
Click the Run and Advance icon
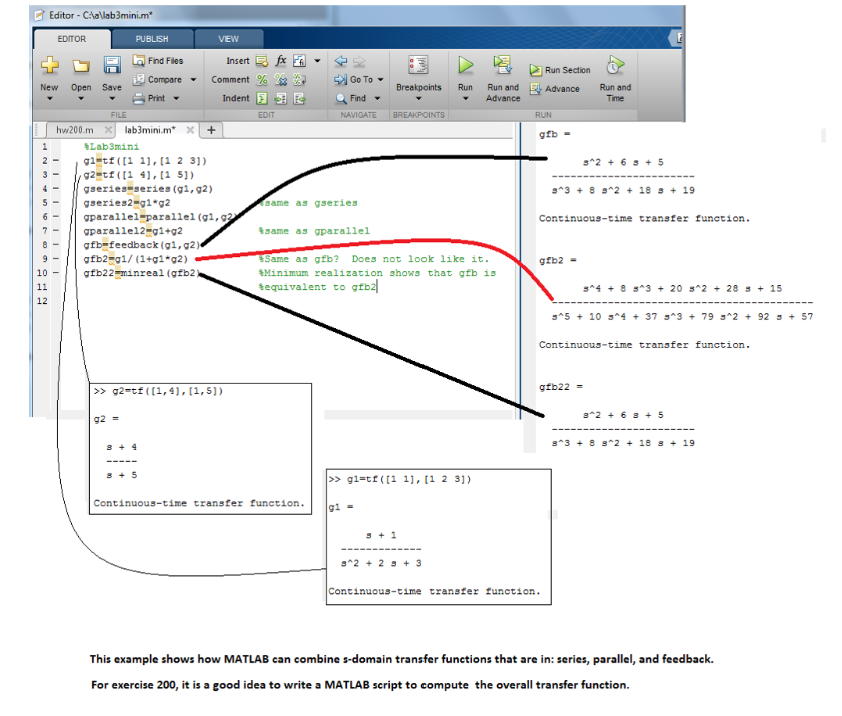click(502, 66)
